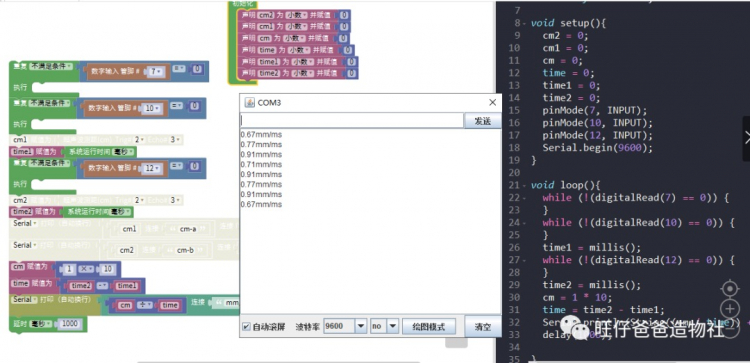Image resolution: width=750 pixels, height=363 pixels.
Task: Open Serial dropdown in the olive print block
Action: click(25, 299)
